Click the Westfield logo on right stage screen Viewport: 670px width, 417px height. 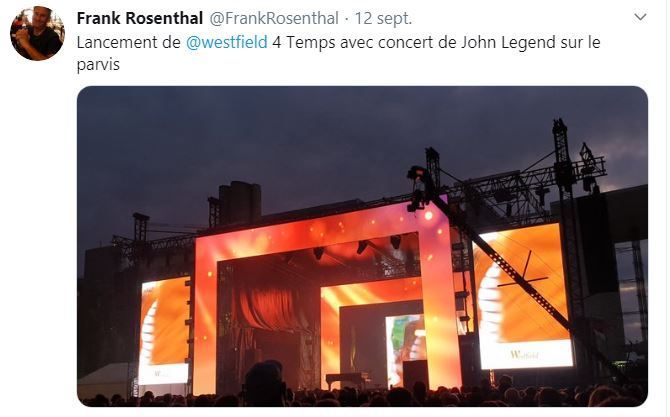click(x=524, y=354)
